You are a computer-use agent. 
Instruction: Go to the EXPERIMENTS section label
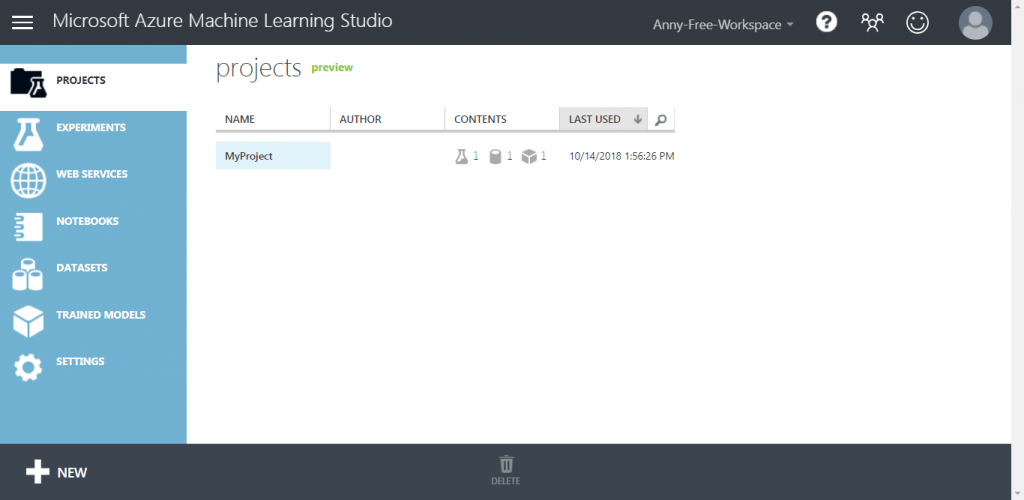point(91,127)
